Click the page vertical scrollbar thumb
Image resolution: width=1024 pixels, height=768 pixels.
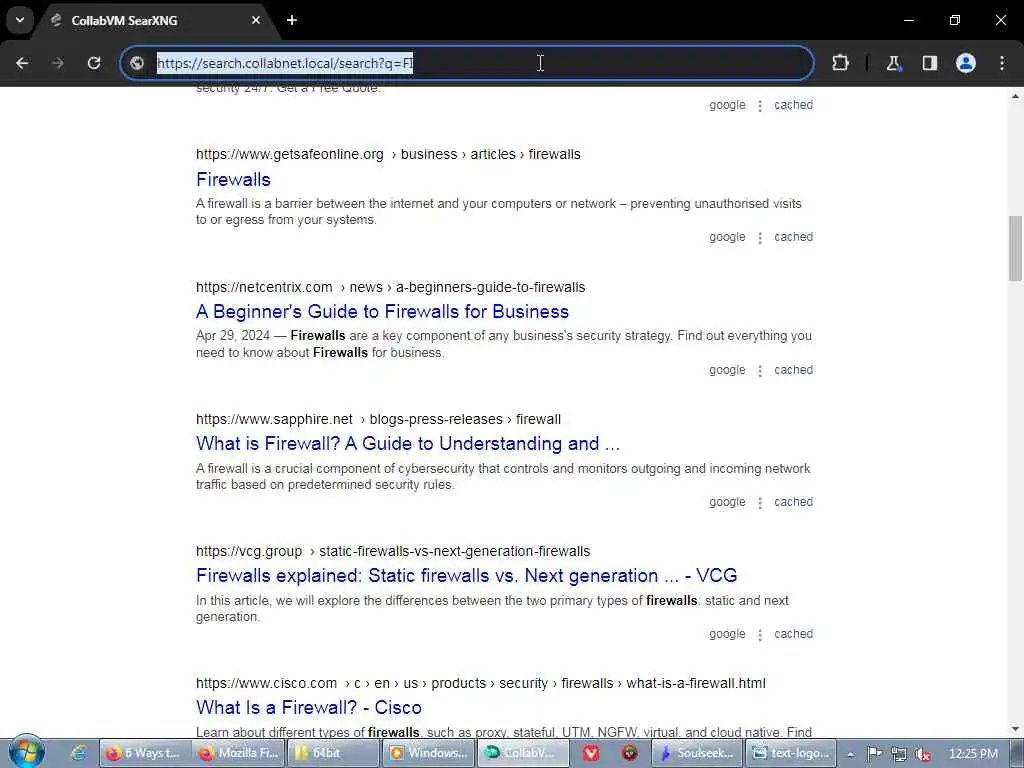[x=1015, y=248]
